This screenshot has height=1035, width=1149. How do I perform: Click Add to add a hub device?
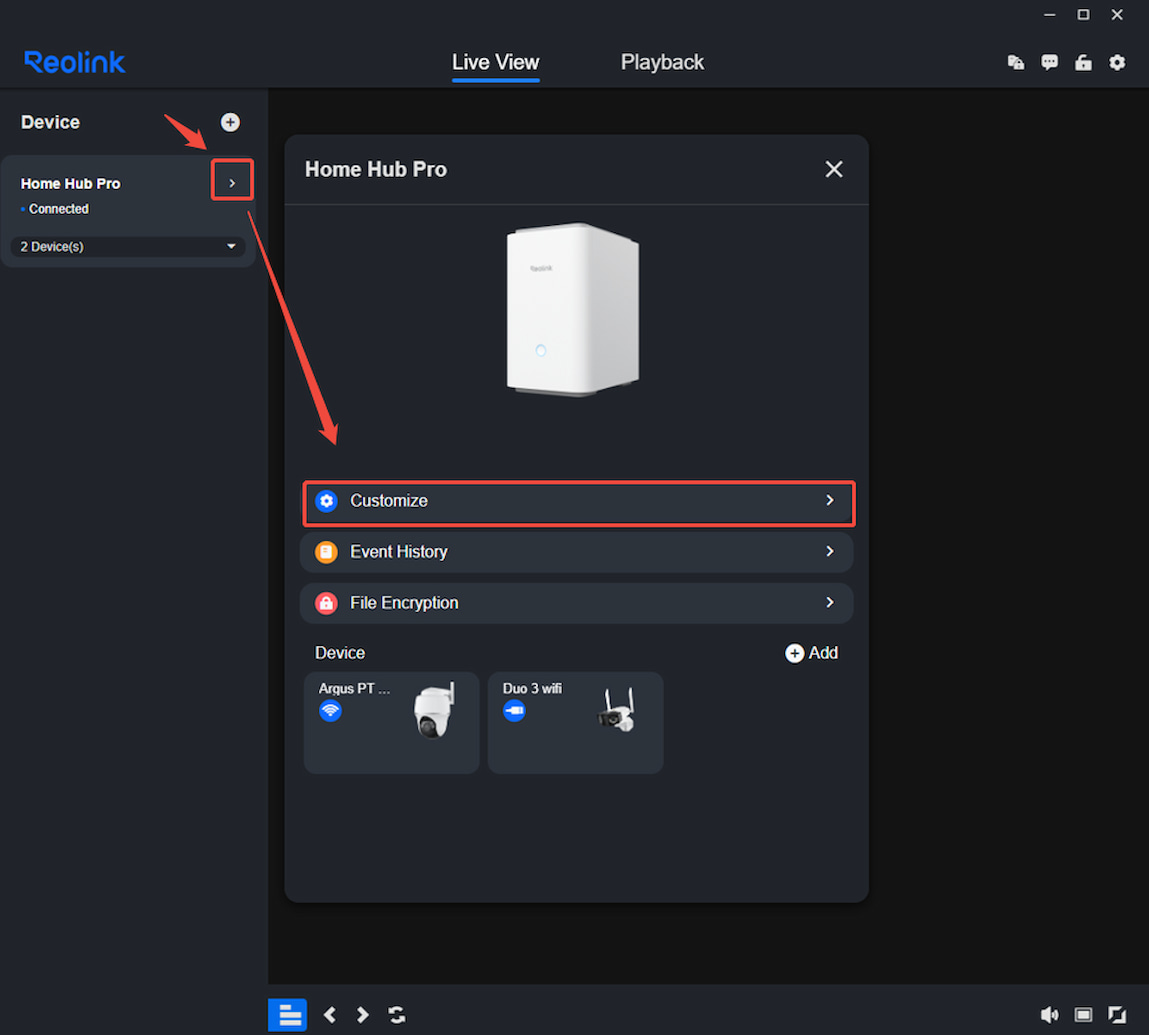(x=811, y=653)
